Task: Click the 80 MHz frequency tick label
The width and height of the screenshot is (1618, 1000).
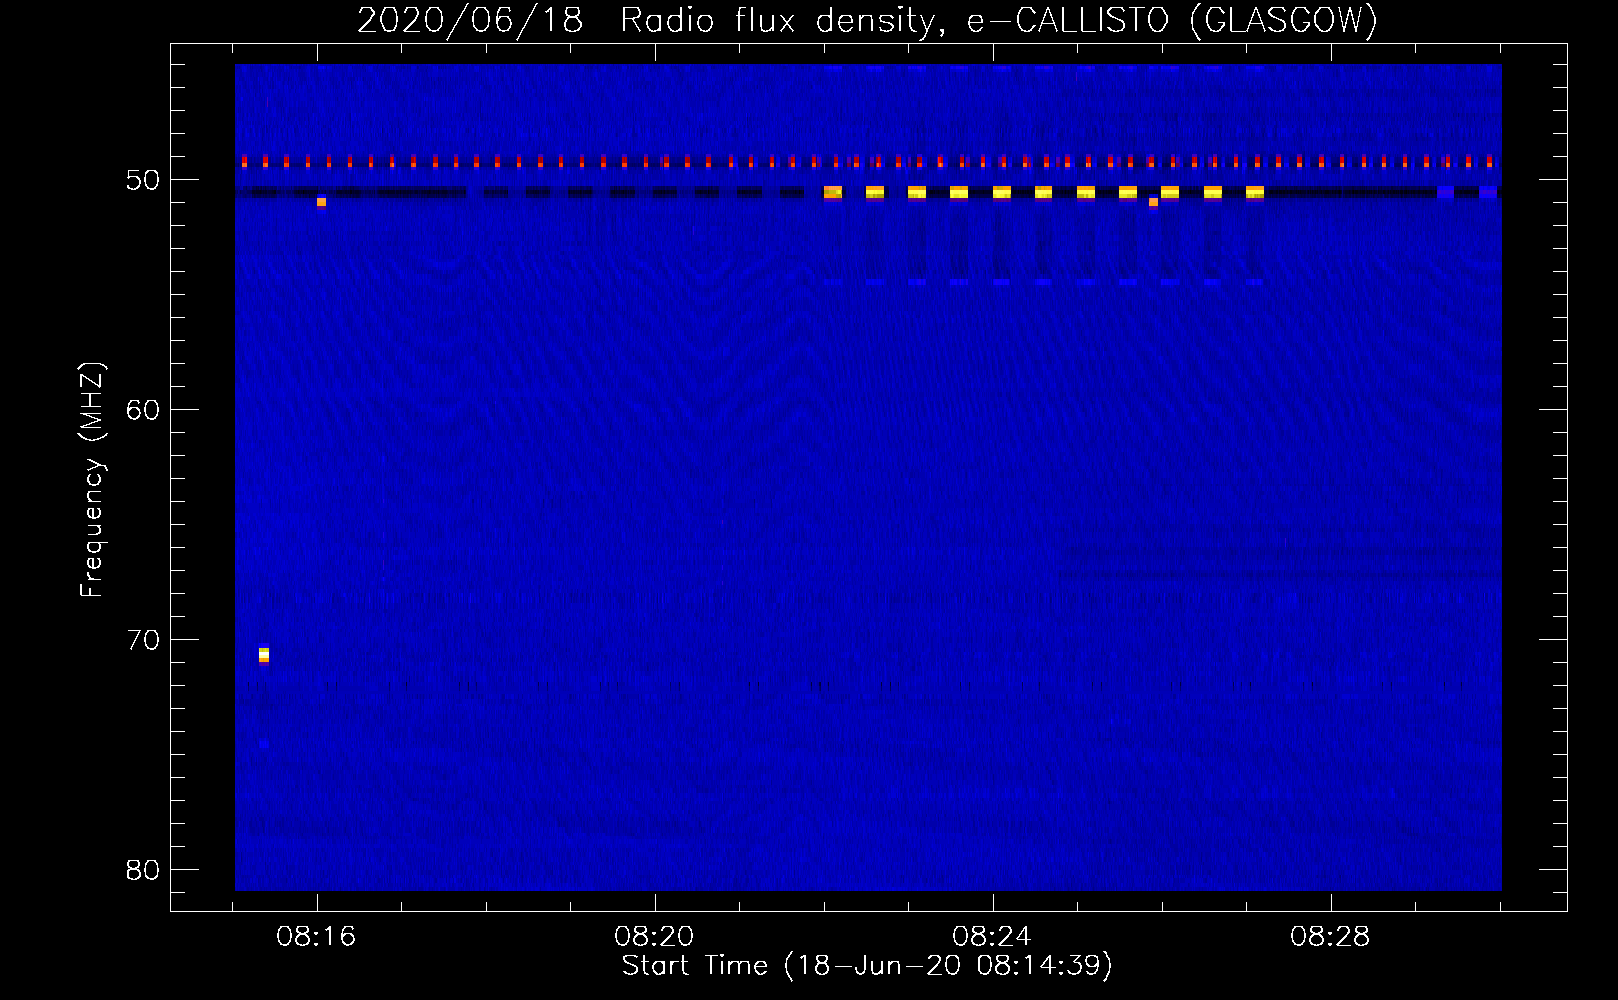Action: 143,870
